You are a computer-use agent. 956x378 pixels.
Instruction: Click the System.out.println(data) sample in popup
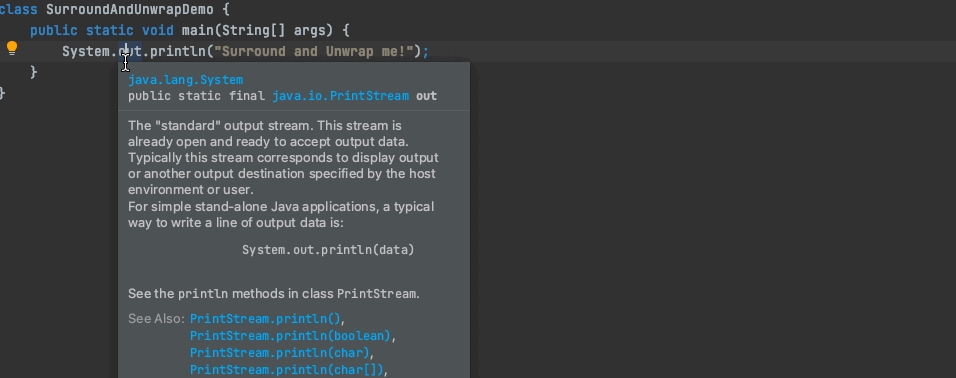(x=328, y=249)
